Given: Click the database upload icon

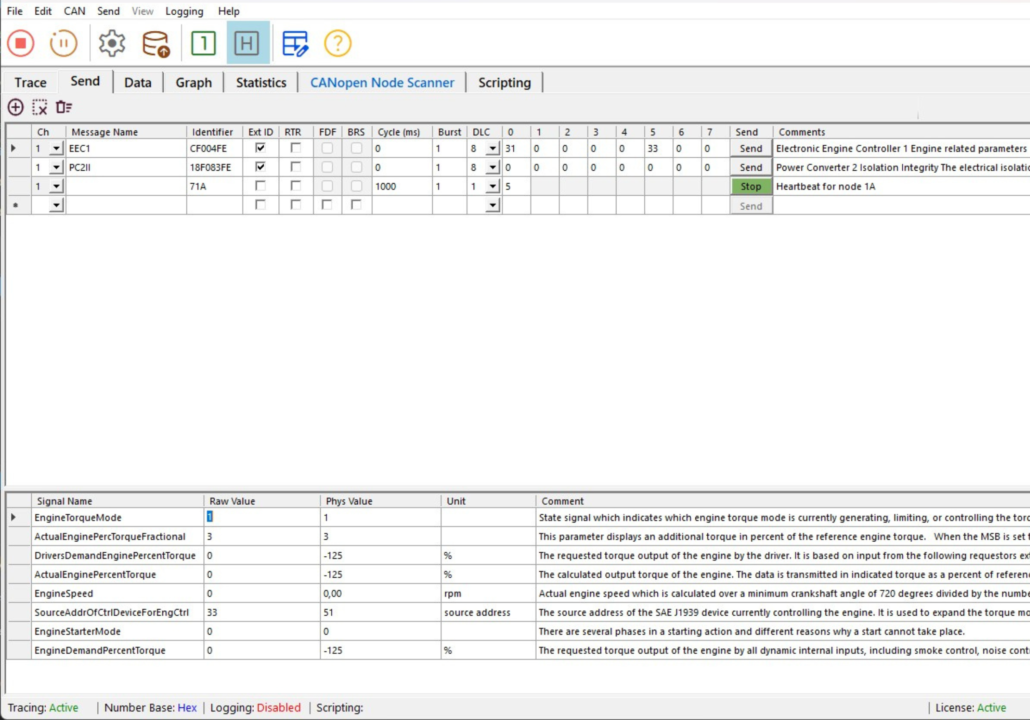Looking at the screenshot, I should 156,43.
